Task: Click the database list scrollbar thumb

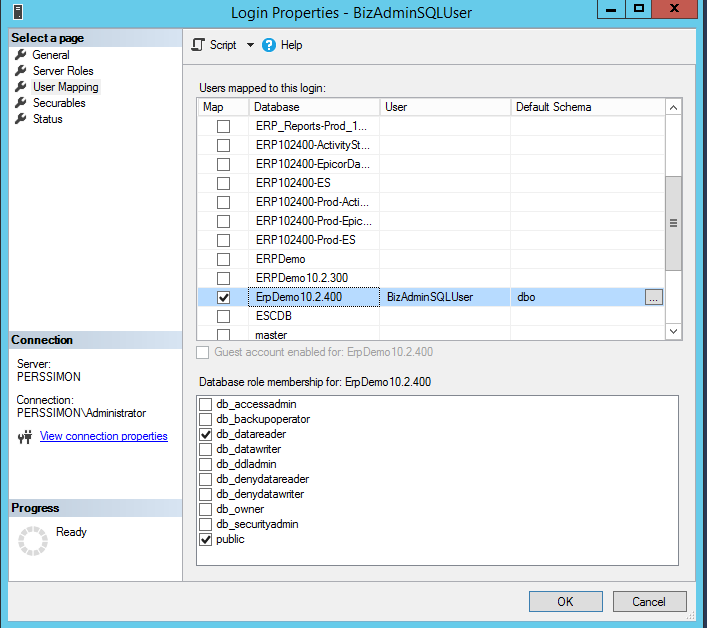Action: pyautogui.click(x=673, y=223)
